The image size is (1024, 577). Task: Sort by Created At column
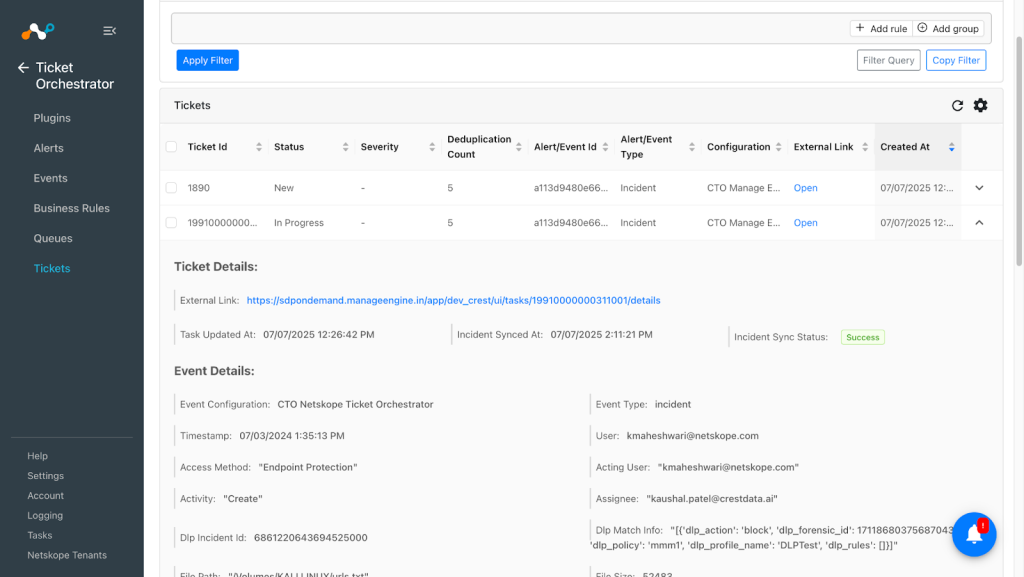(952, 147)
